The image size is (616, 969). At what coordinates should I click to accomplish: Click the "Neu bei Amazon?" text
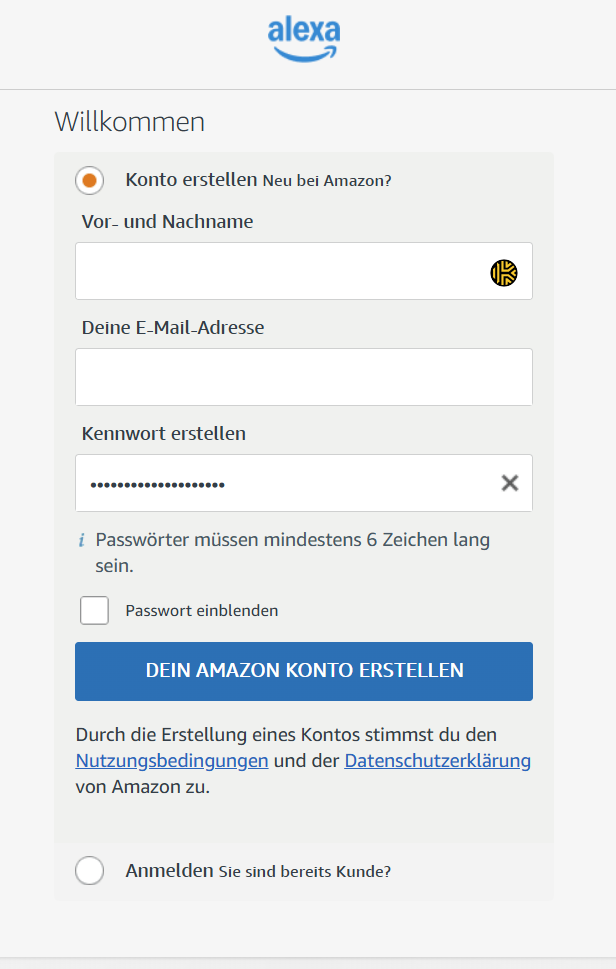tap(327, 181)
